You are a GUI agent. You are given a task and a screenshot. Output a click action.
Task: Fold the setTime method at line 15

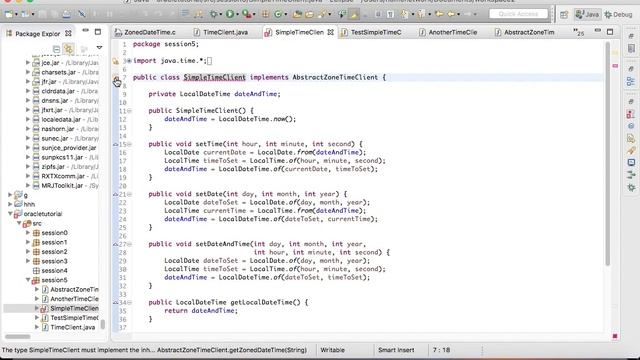pos(129,144)
